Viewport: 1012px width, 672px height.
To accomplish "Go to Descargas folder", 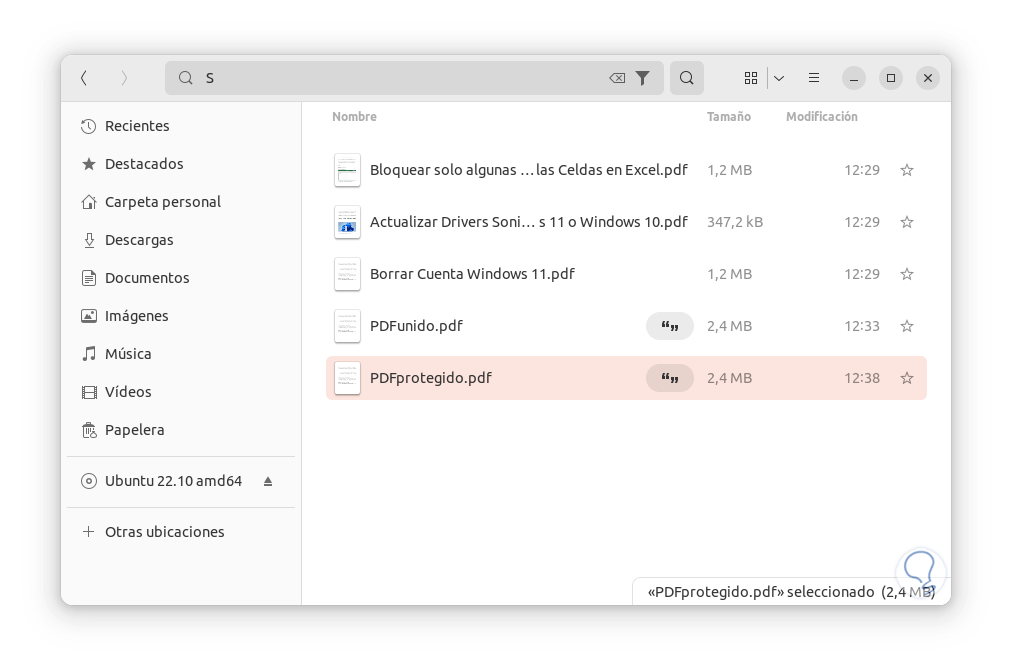I will tap(139, 240).
